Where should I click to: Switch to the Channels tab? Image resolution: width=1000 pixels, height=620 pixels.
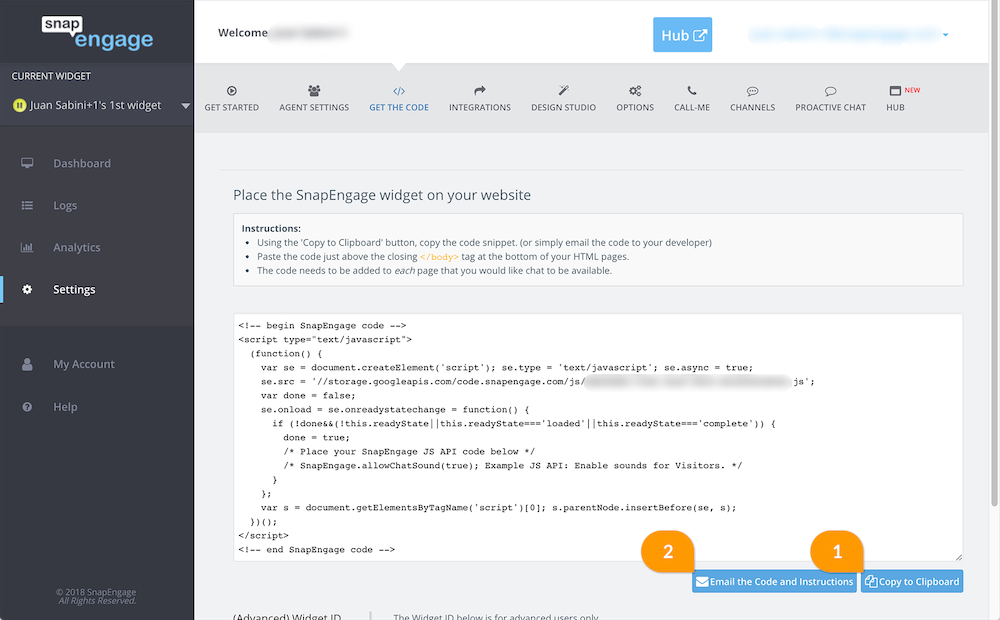(x=753, y=99)
